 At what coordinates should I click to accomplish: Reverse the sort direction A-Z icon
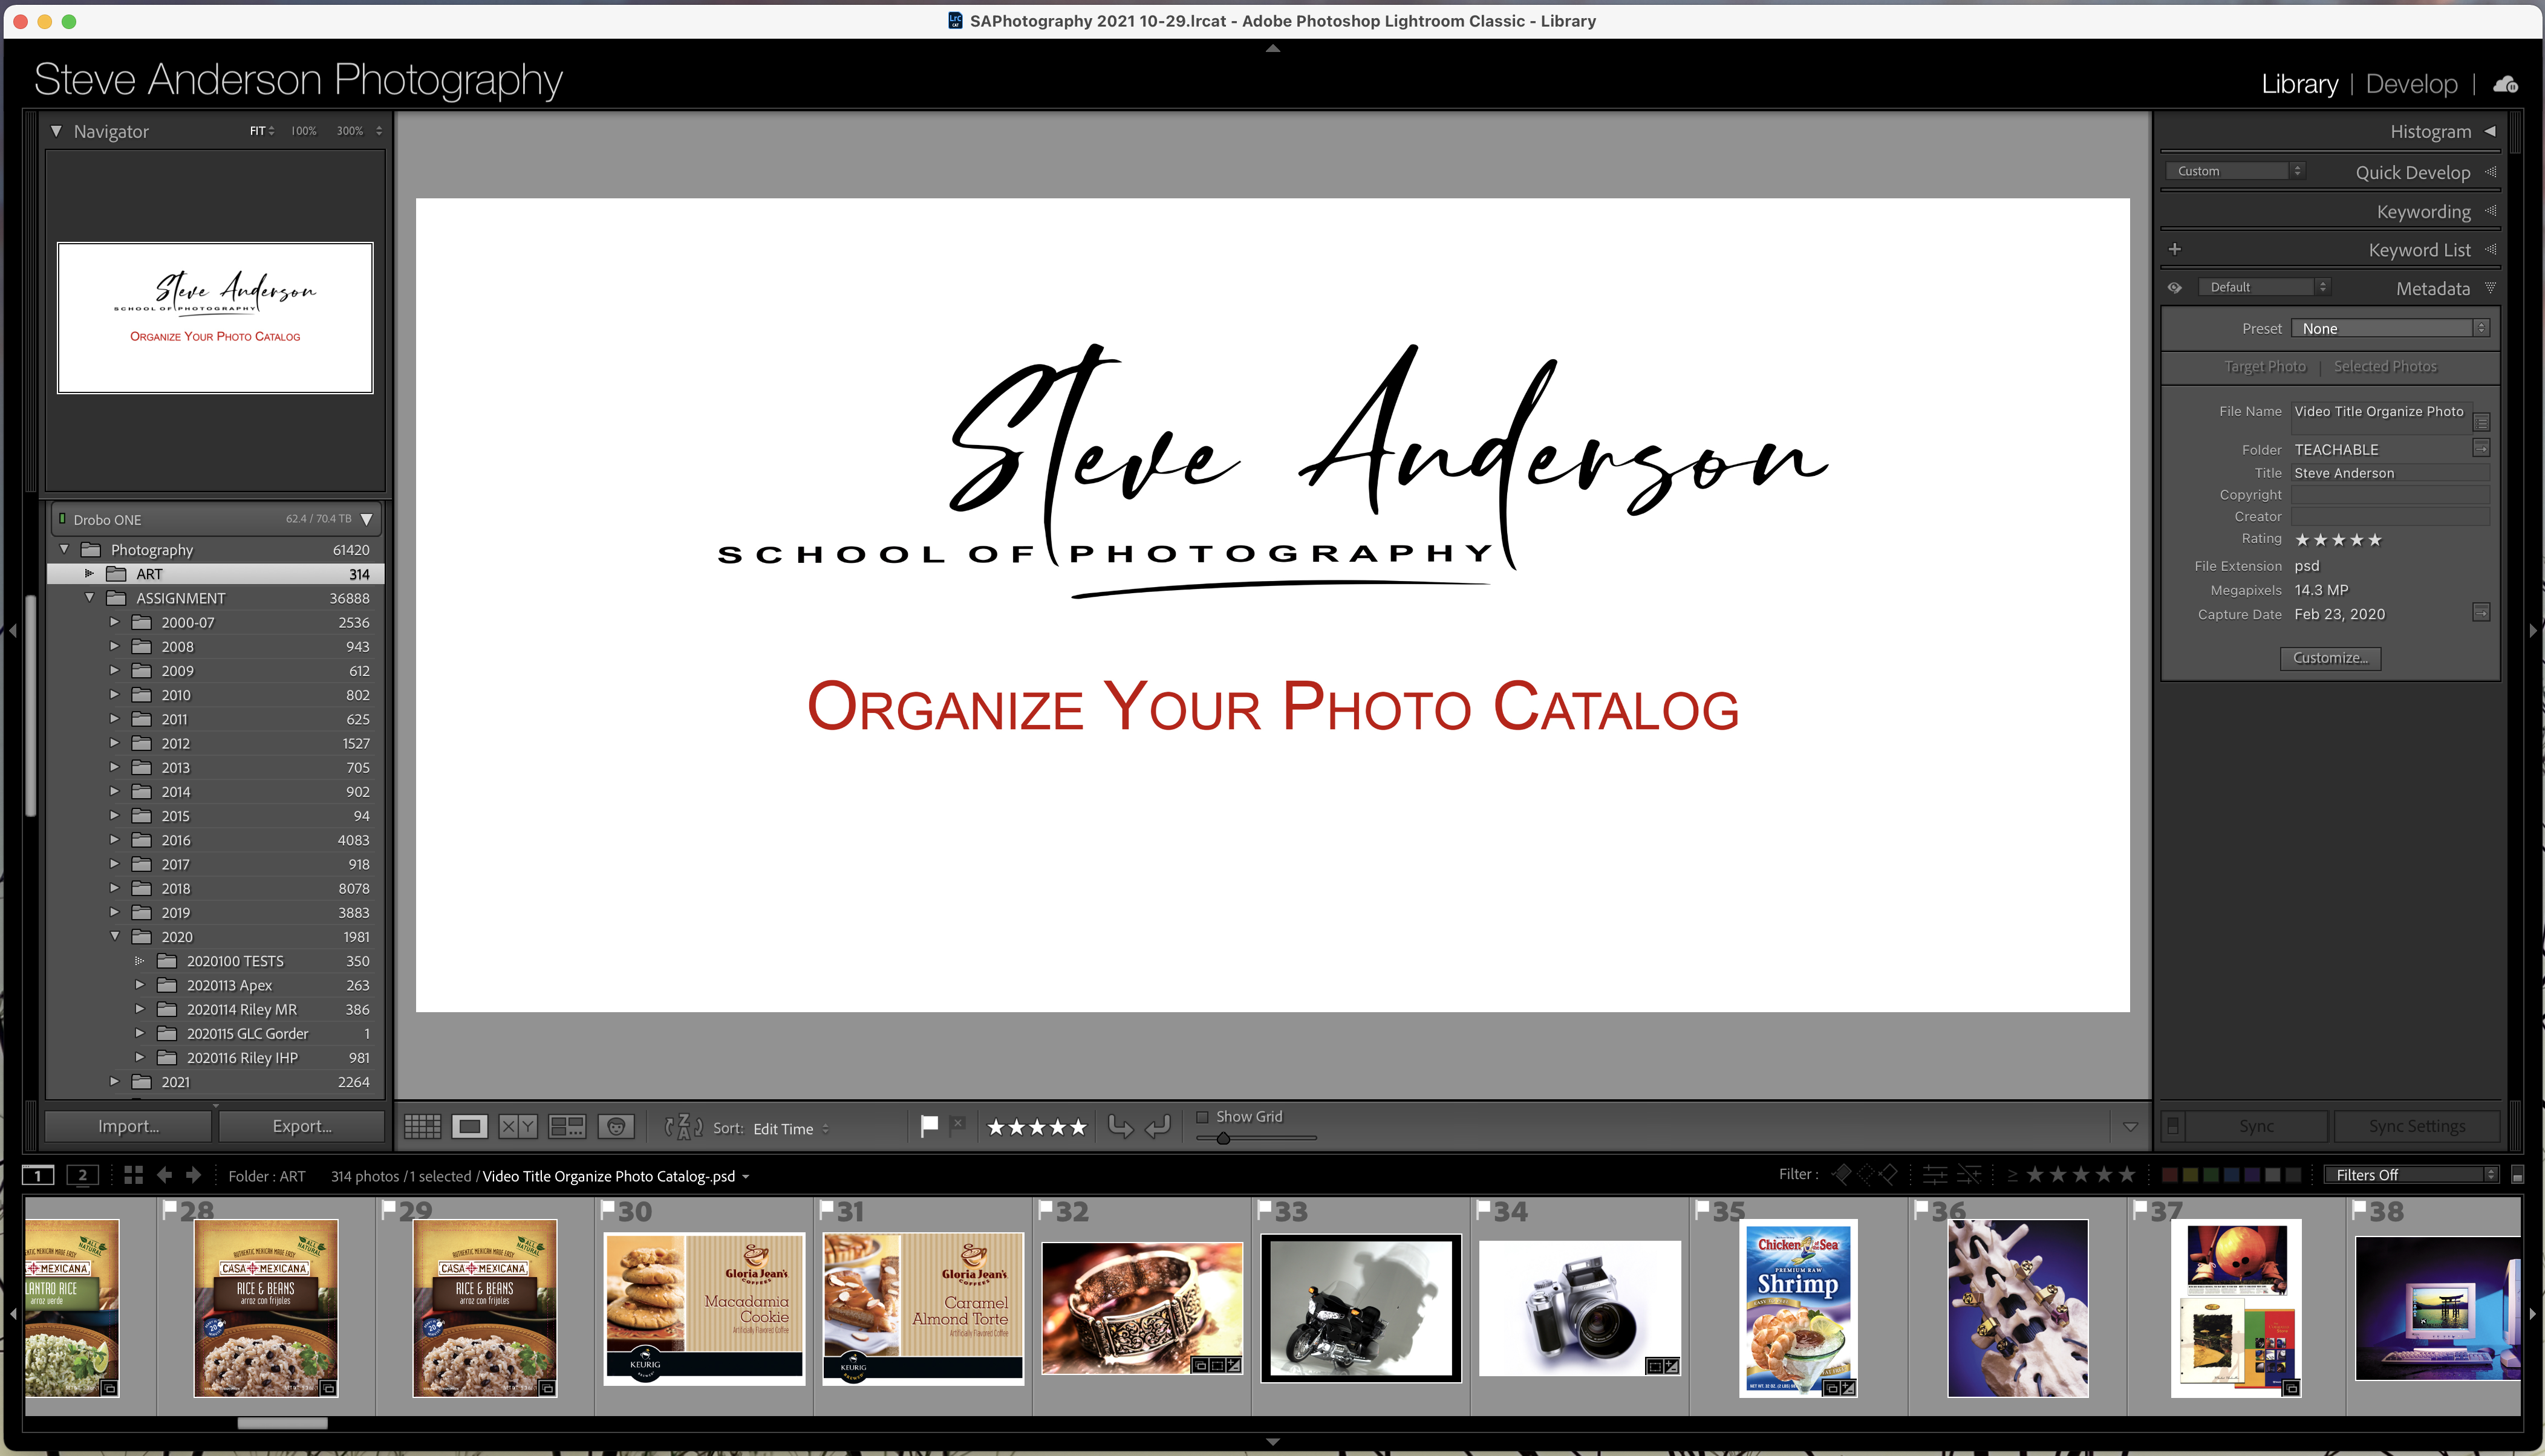click(684, 1127)
